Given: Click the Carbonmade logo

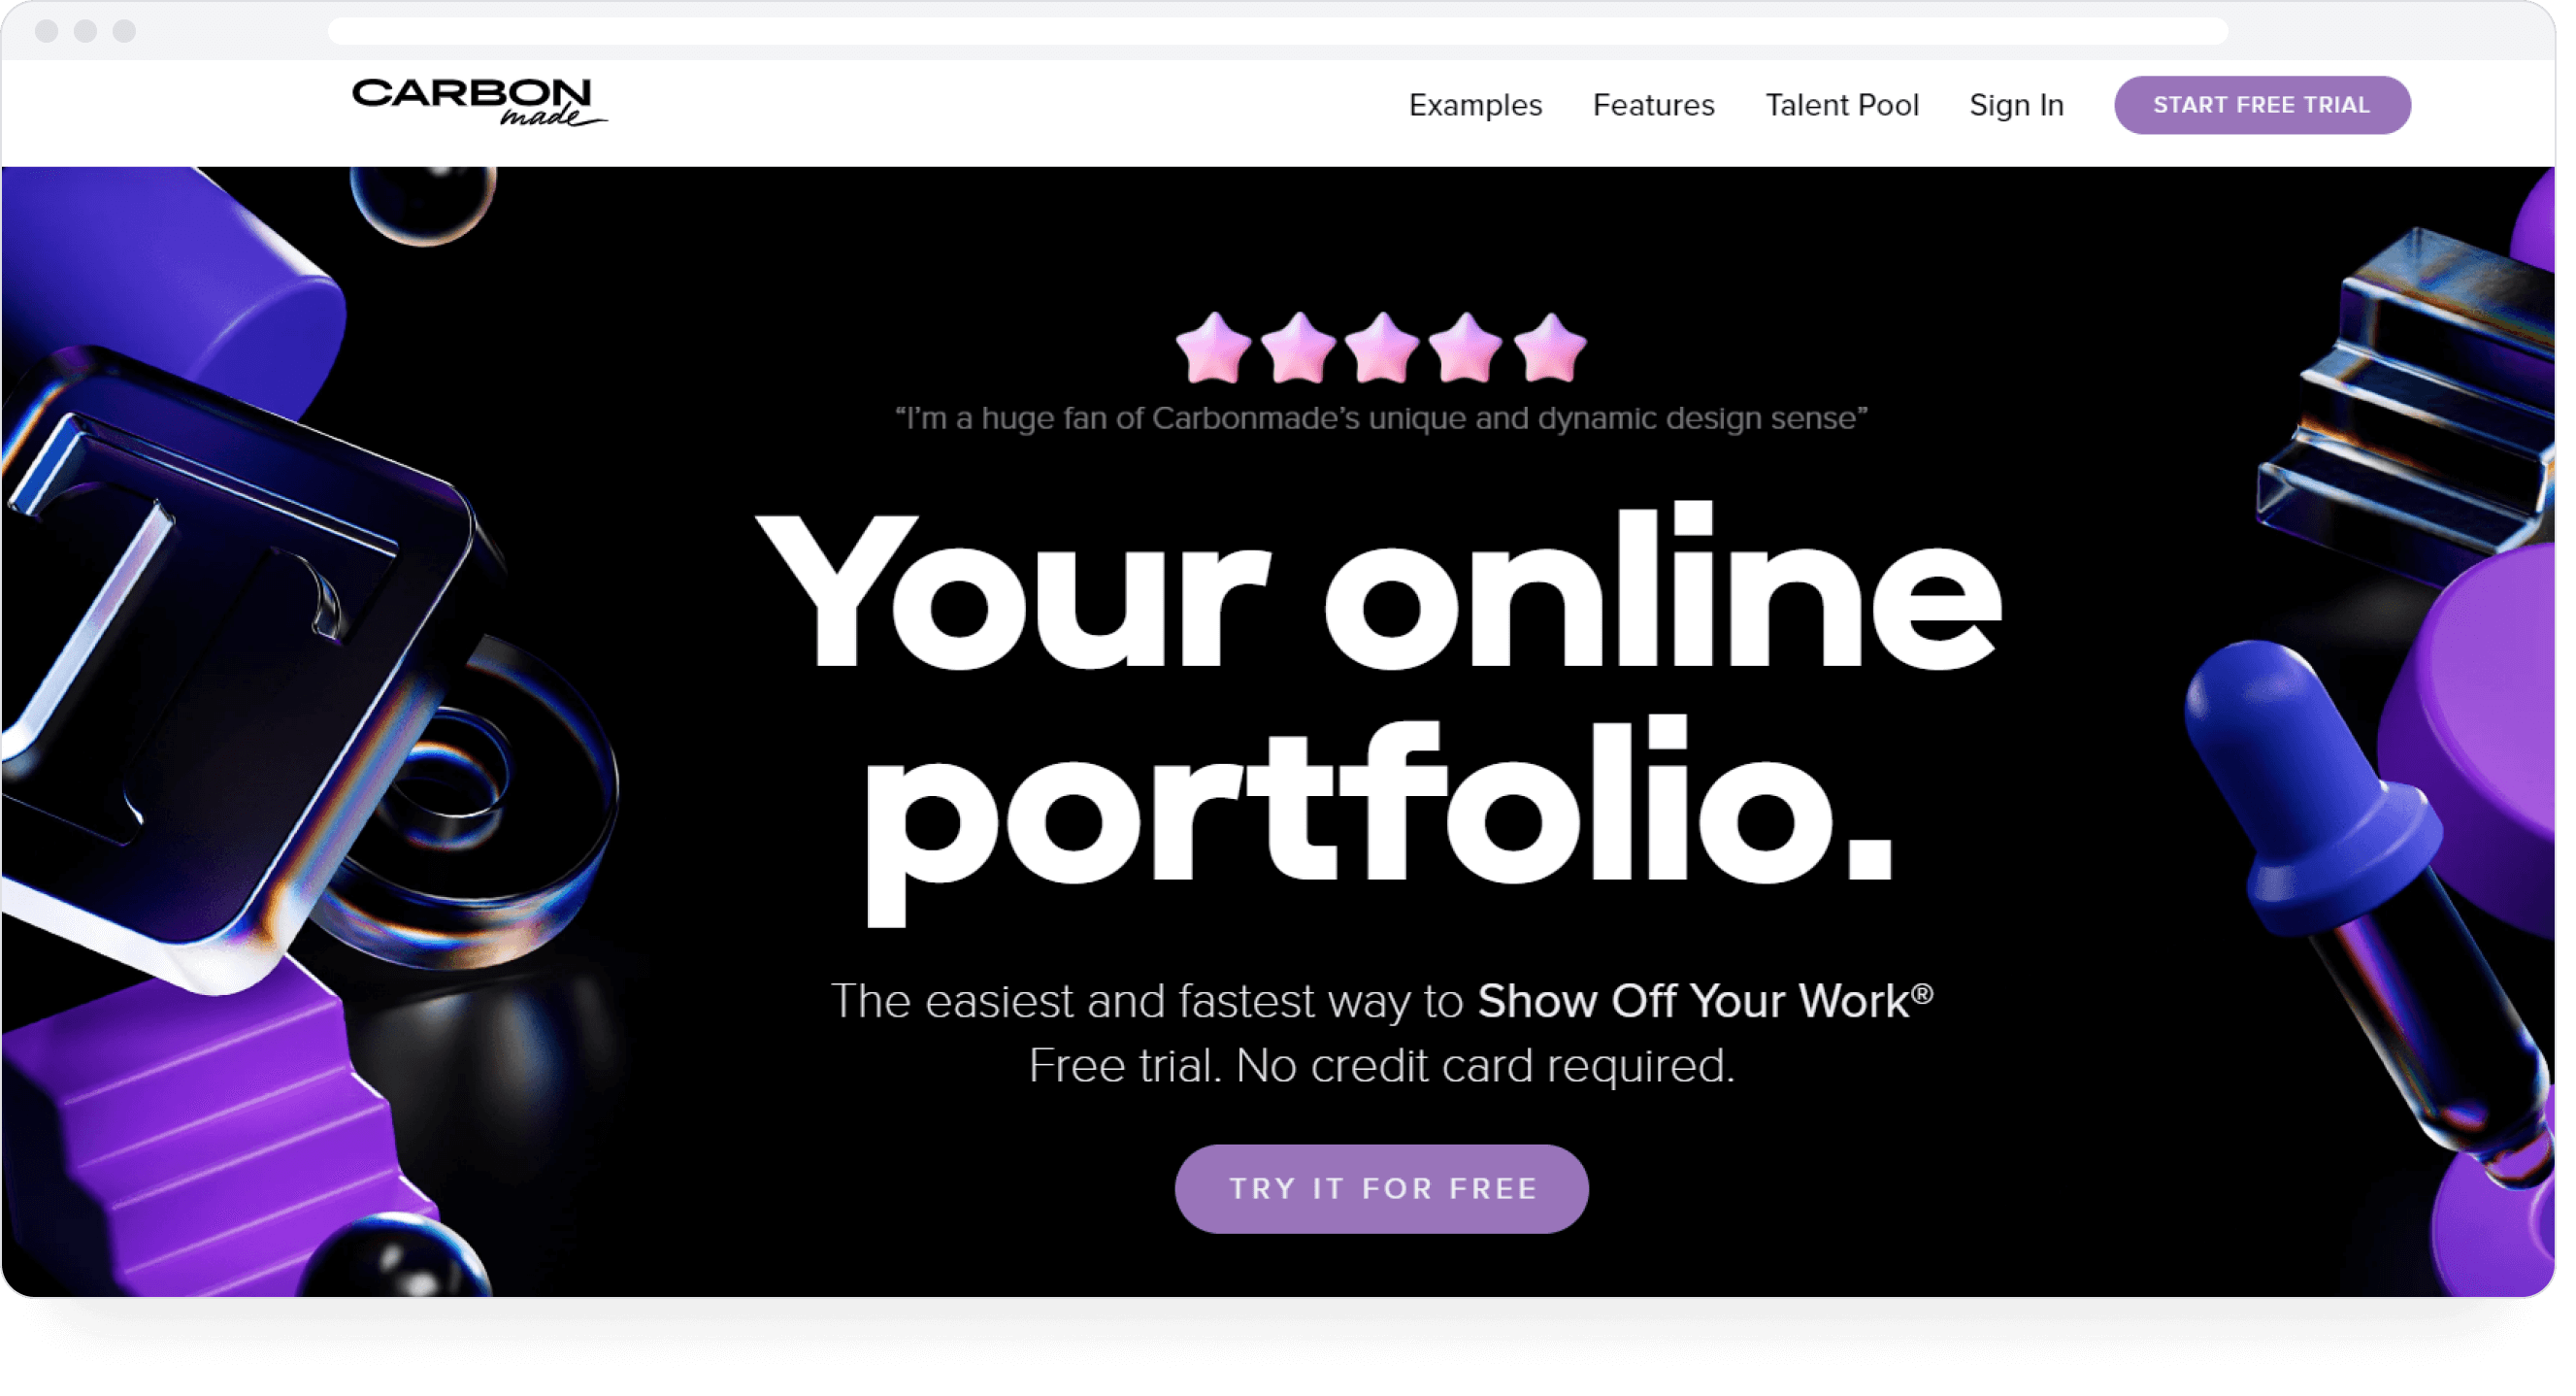Looking at the screenshot, I should point(480,103).
